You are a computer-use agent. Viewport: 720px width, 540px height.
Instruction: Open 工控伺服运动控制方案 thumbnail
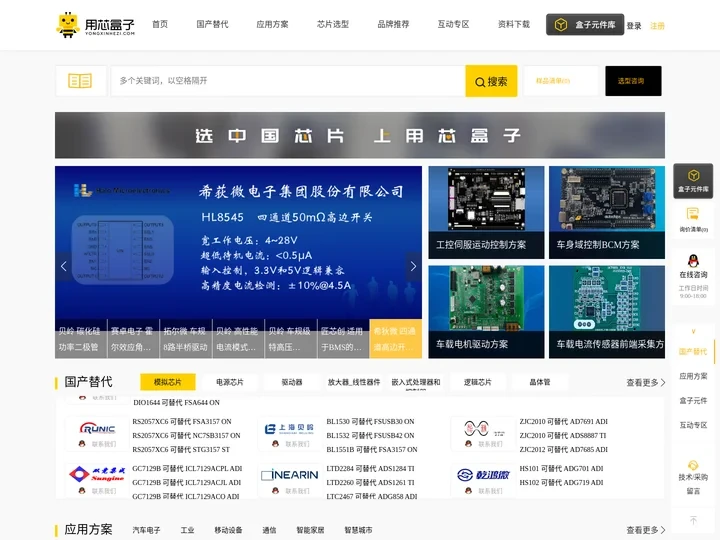[x=486, y=213]
